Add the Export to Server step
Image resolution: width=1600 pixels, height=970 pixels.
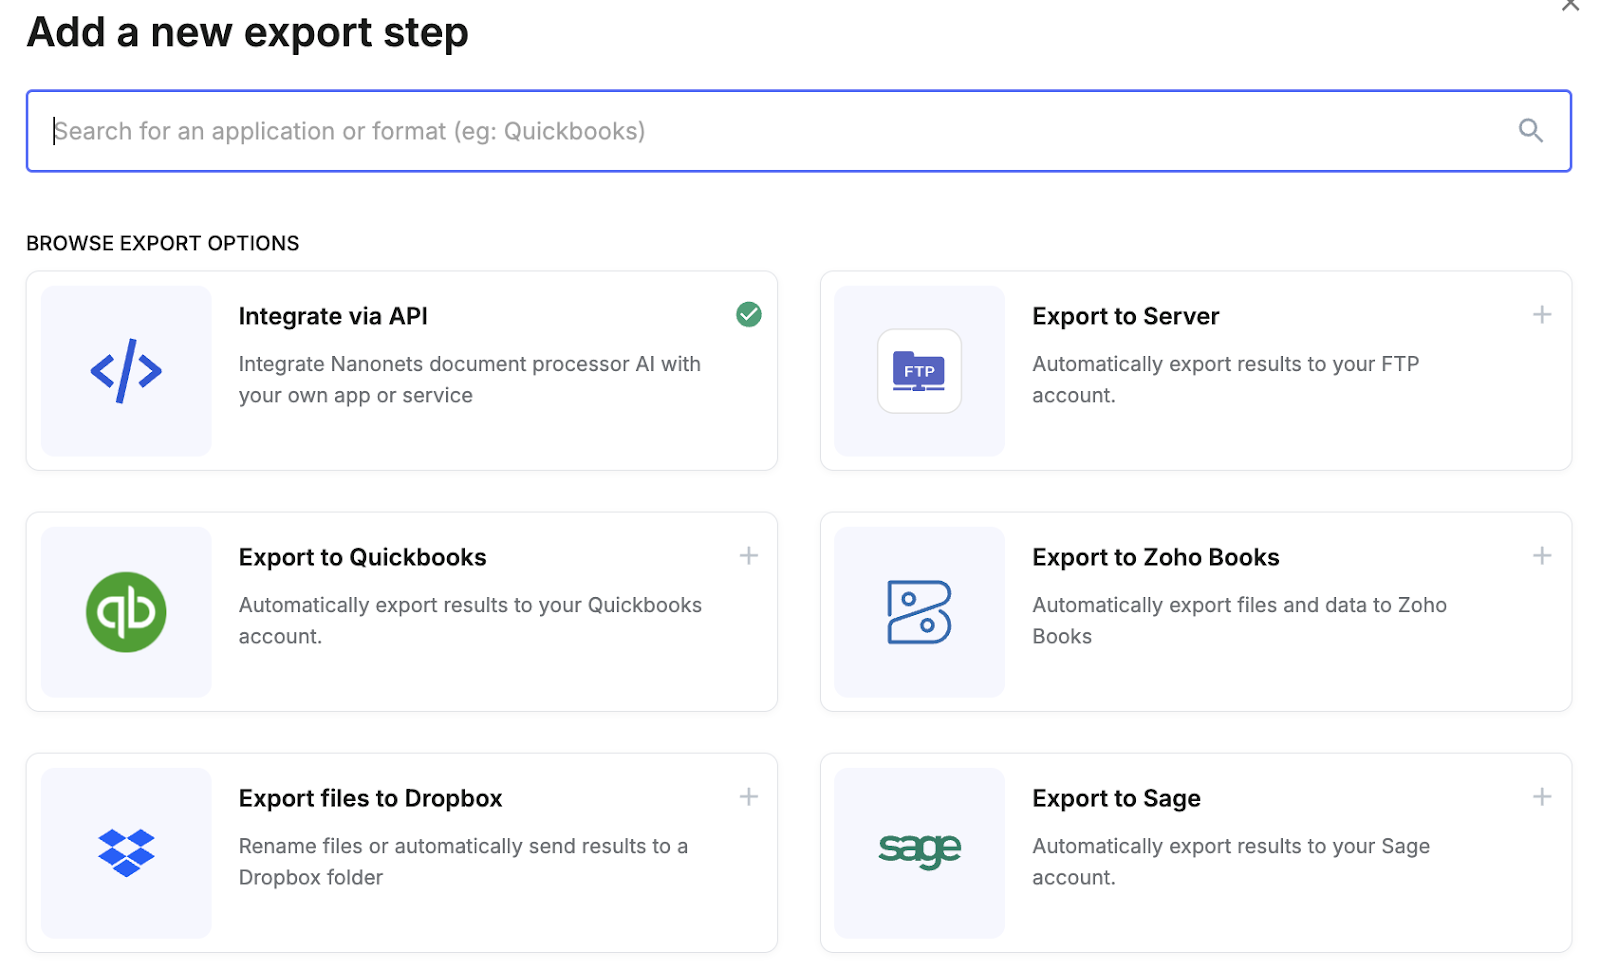click(1541, 315)
